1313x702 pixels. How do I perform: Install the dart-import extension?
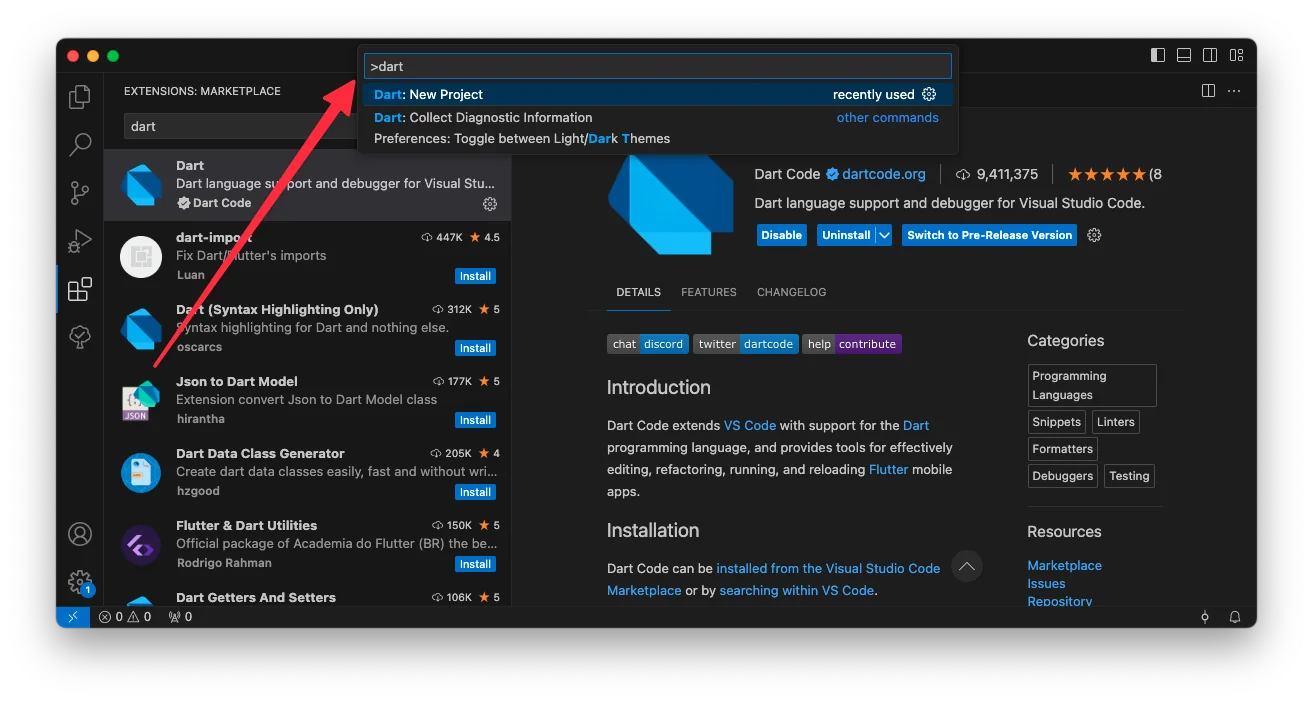tap(475, 276)
